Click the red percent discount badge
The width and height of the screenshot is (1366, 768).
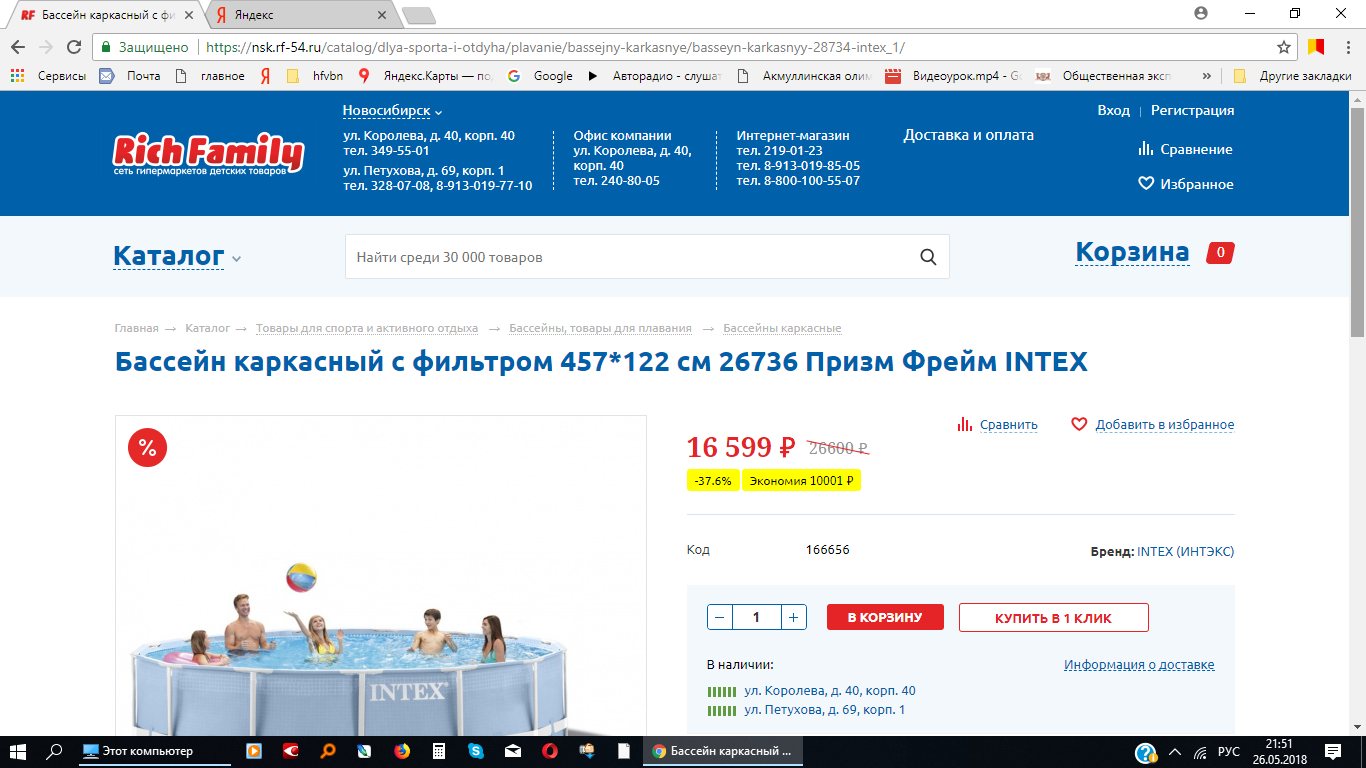coord(147,447)
